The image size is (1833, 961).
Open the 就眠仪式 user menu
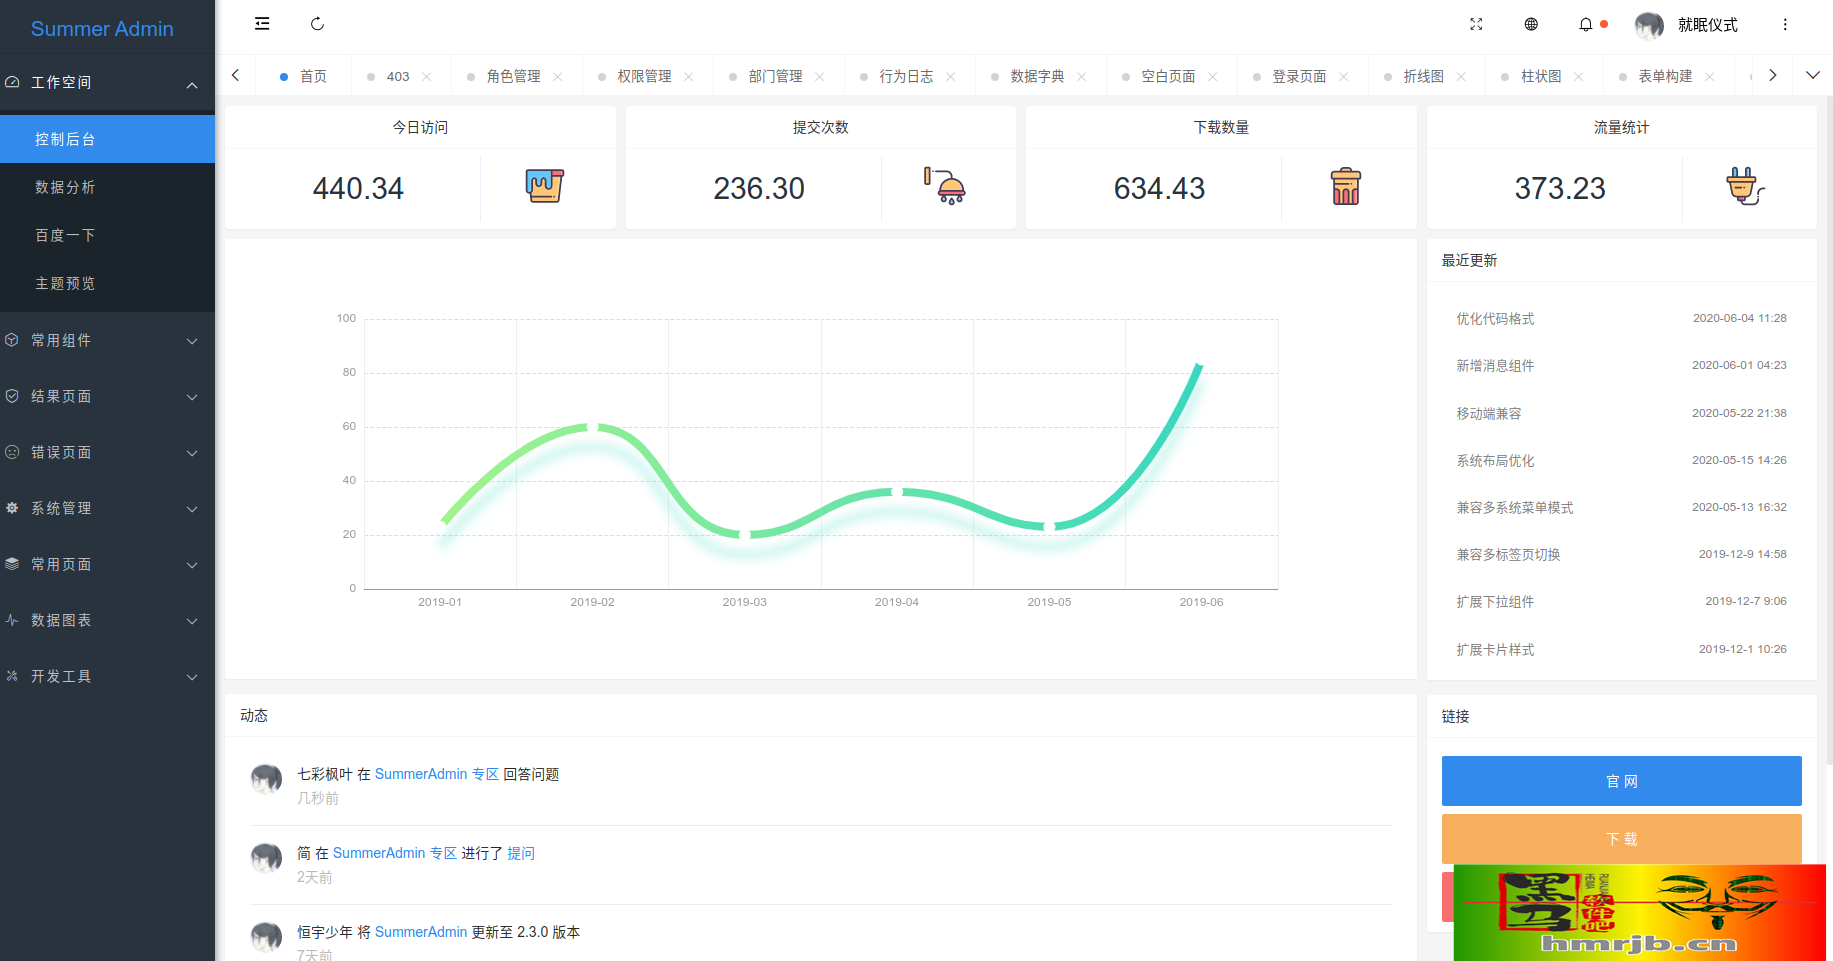[x=1708, y=25]
